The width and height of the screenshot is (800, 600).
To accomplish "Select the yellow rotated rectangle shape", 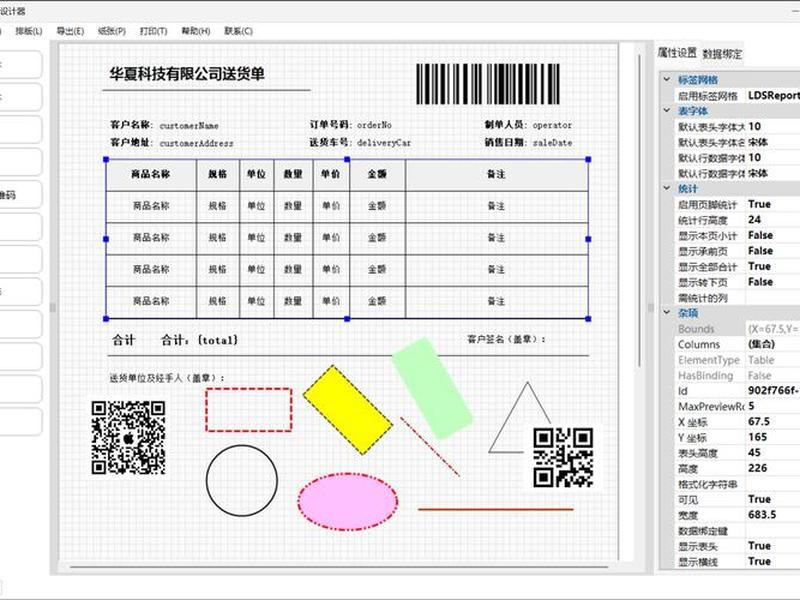I will point(347,410).
